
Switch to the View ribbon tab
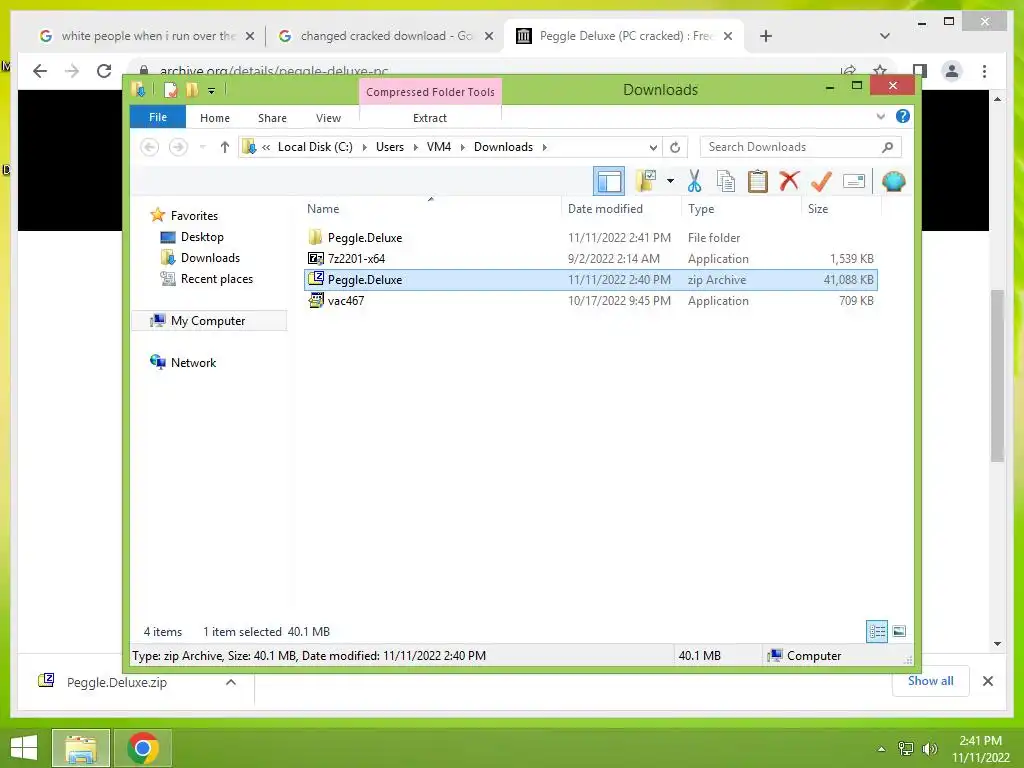(328, 118)
